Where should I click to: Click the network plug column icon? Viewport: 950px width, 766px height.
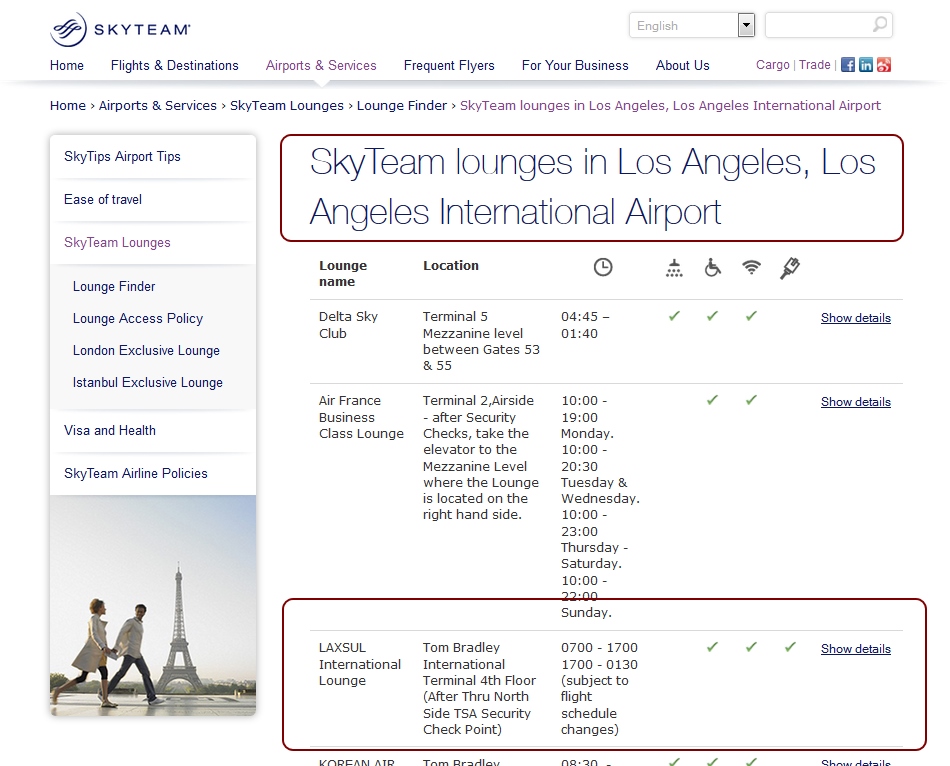(x=790, y=268)
